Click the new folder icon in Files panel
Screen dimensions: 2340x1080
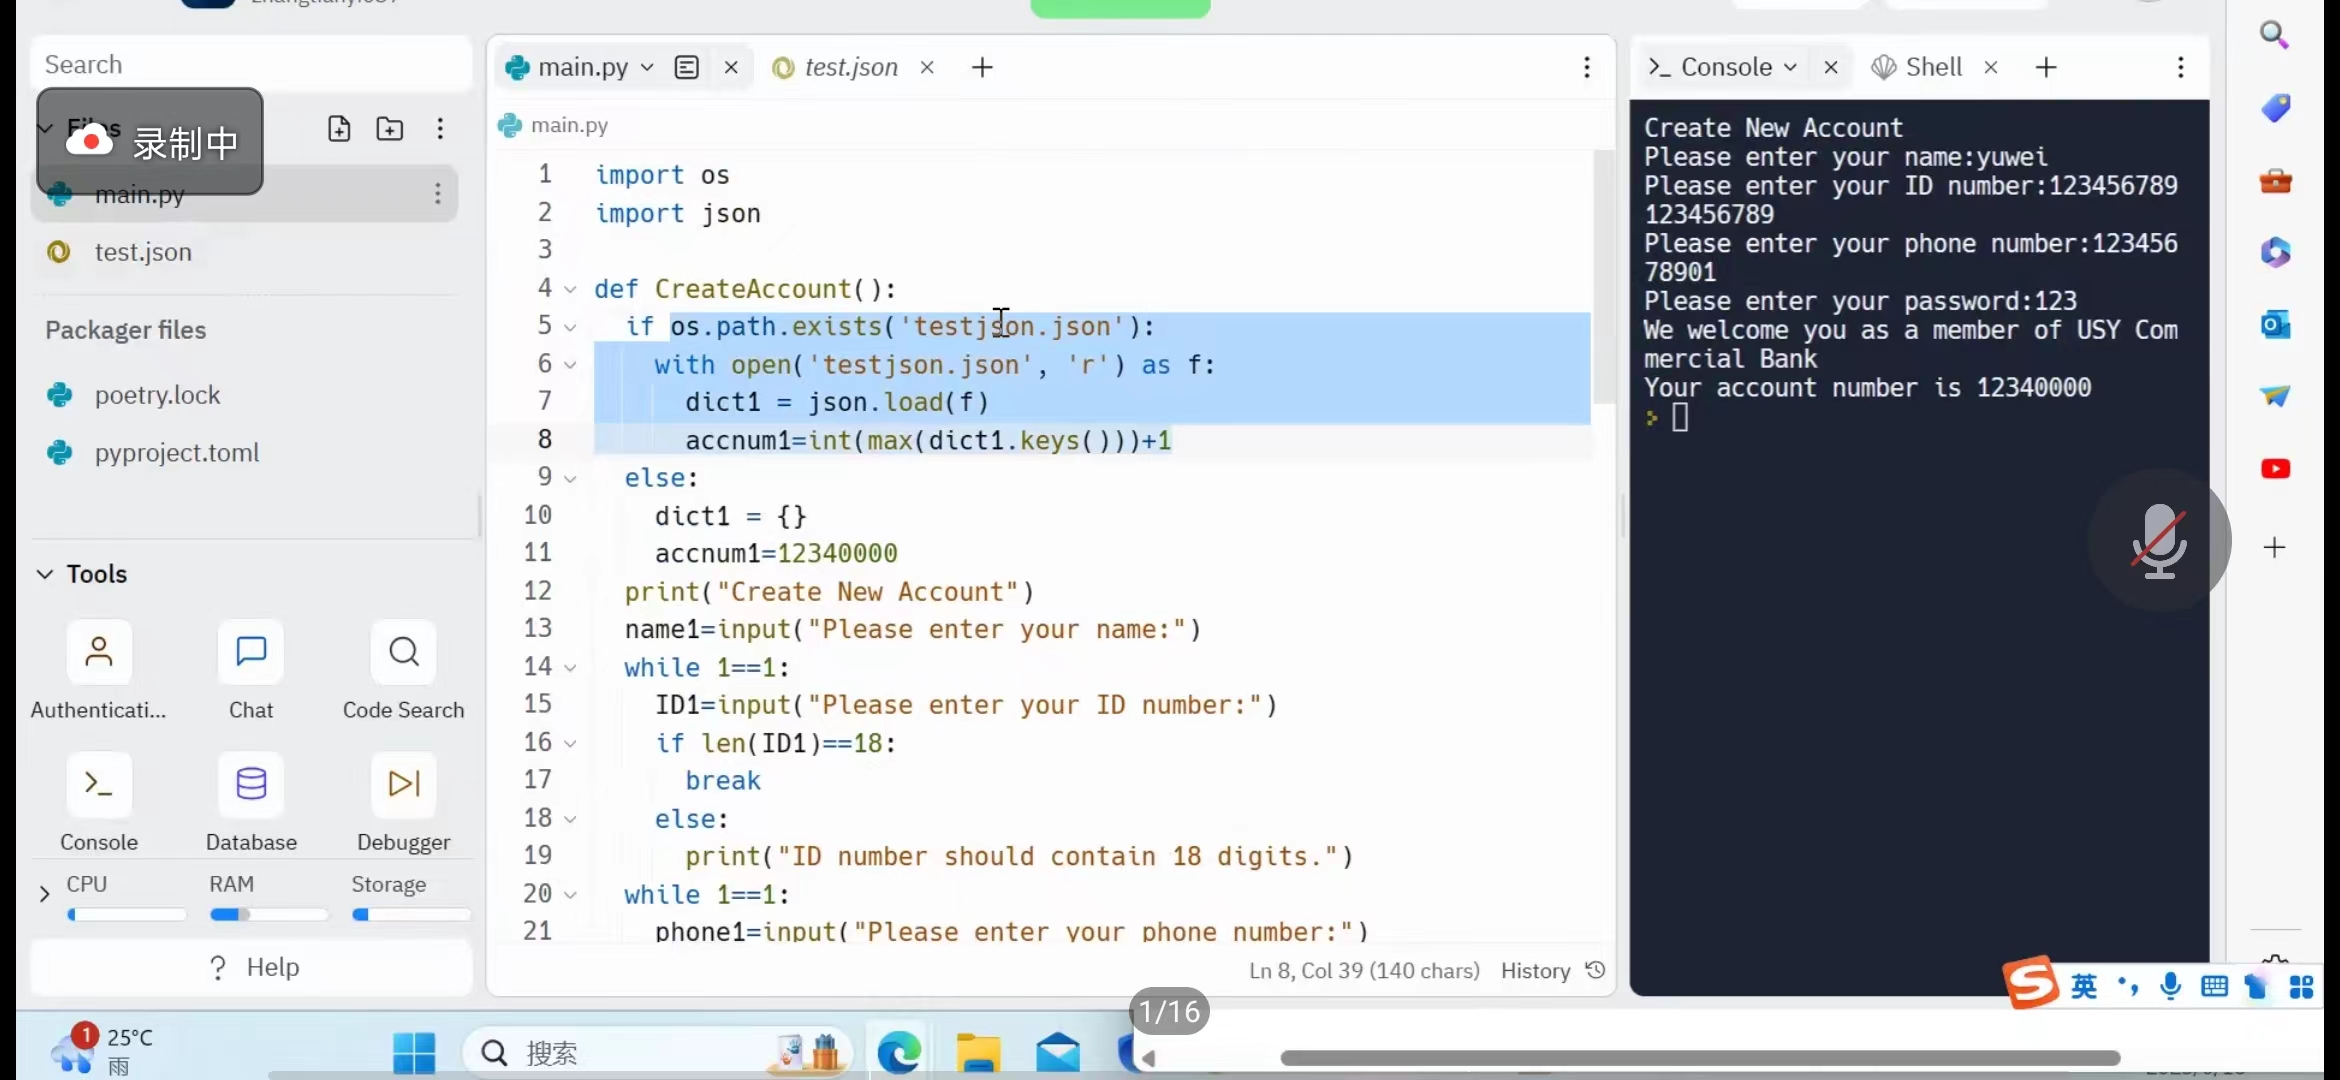point(389,129)
